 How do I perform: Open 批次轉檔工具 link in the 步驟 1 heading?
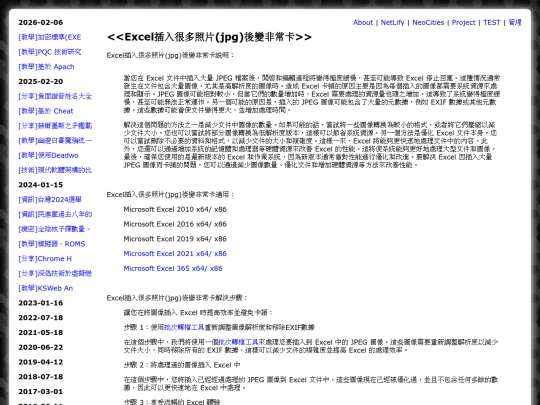(x=184, y=327)
